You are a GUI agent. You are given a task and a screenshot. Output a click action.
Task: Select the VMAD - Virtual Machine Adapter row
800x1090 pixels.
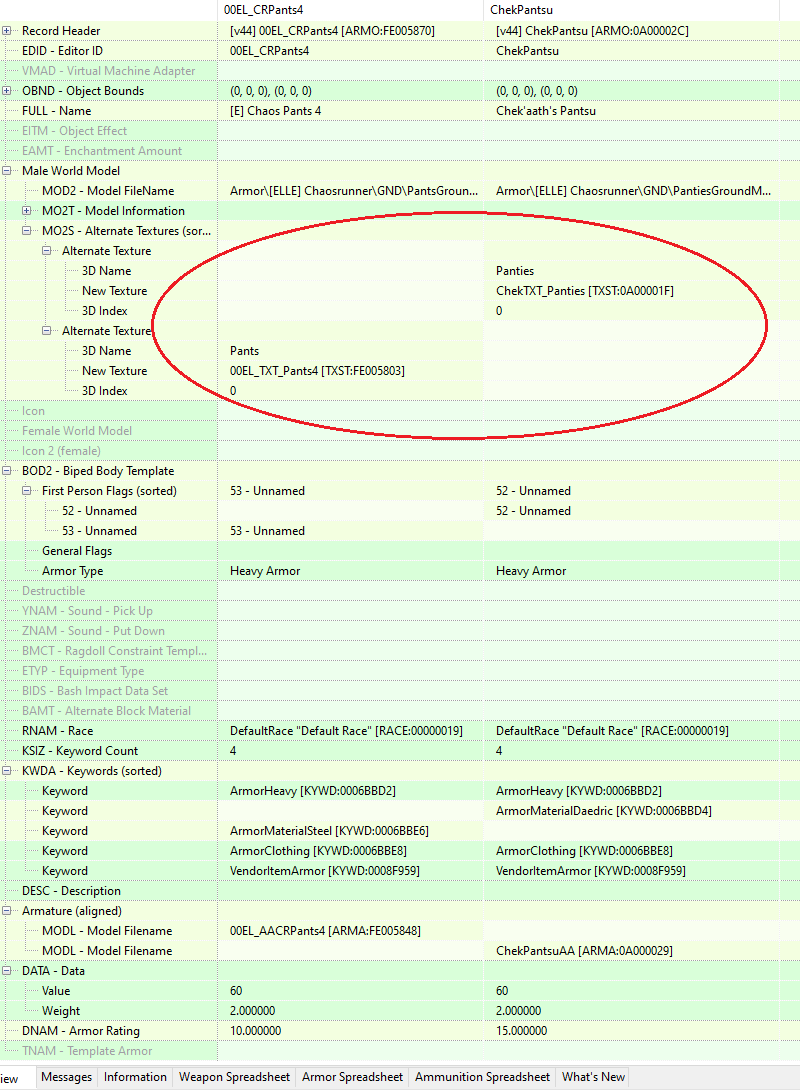pos(110,71)
